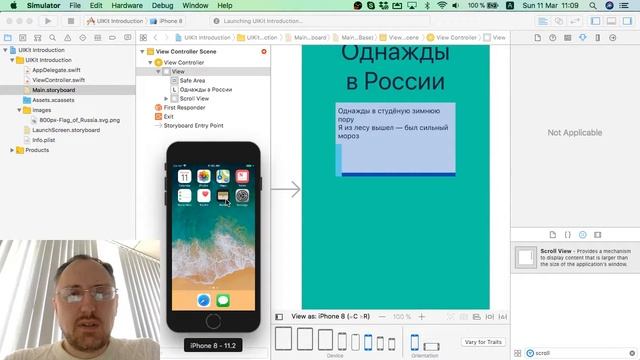The width and height of the screenshot is (640, 360).
Task: Go back in editor history
Action: 156,38
